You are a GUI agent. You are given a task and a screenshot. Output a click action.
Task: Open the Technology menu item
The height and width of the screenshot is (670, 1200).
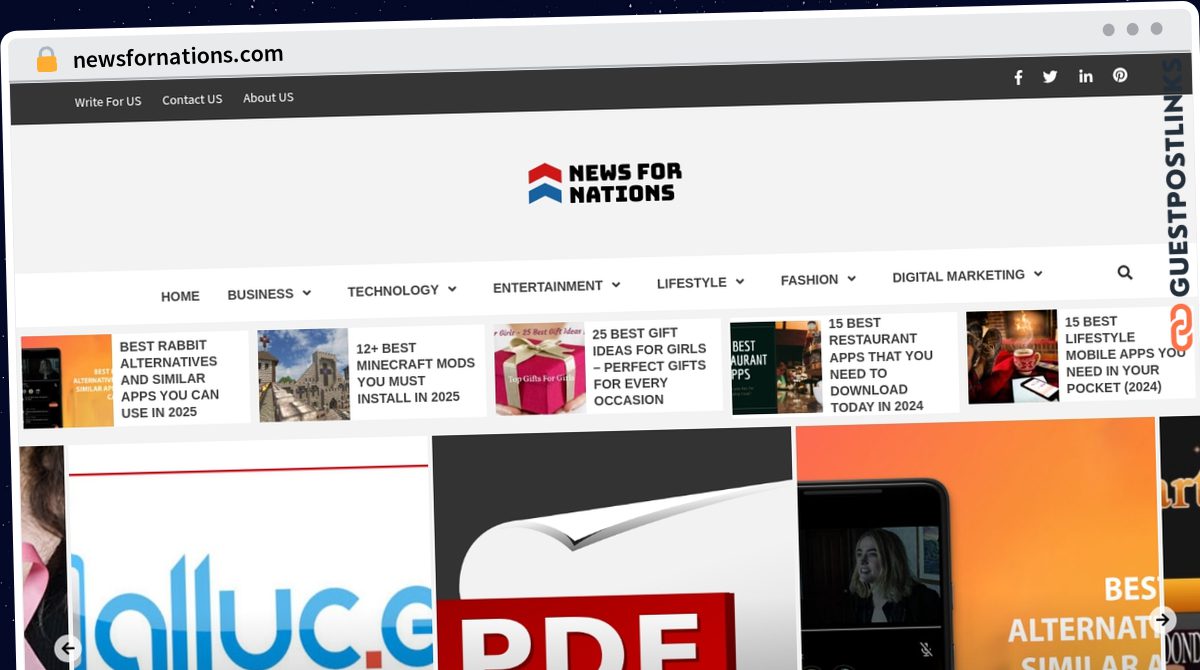393,291
